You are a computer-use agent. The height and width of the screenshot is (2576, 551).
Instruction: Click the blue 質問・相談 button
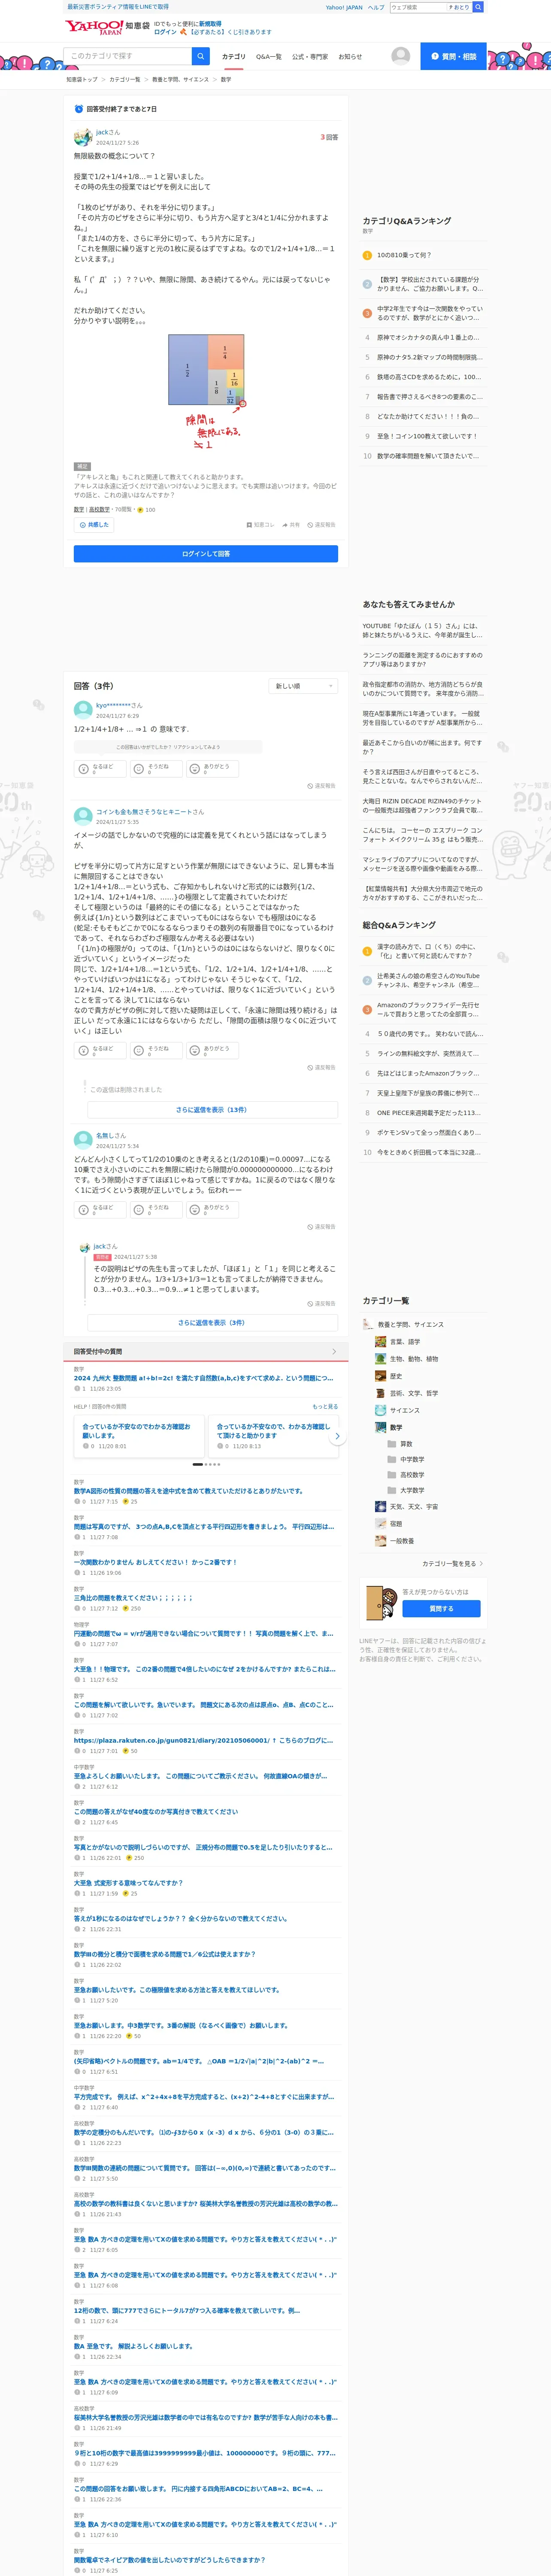(x=453, y=56)
